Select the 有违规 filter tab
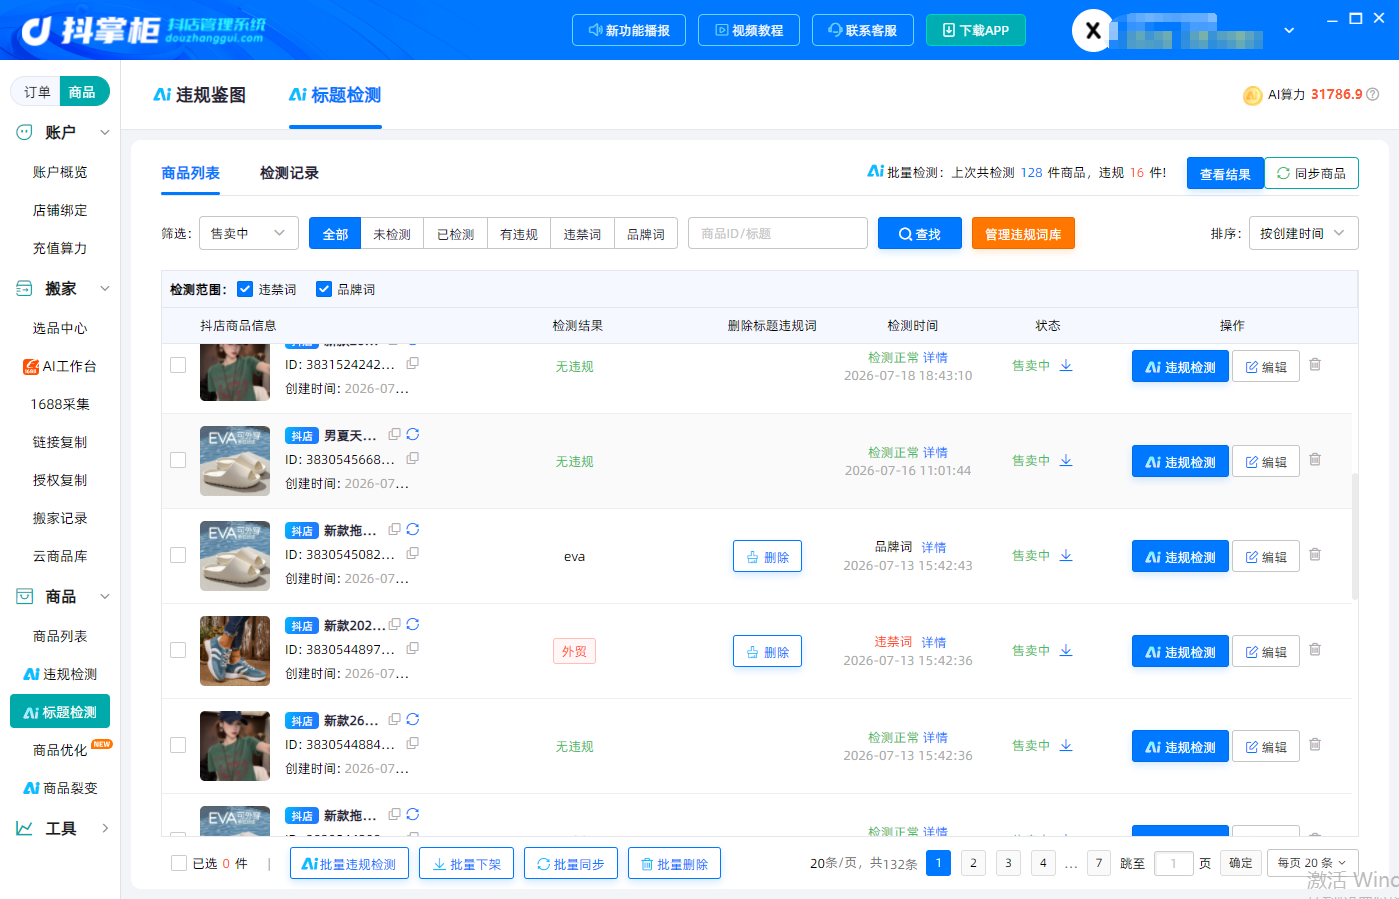 click(x=519, y=234)
